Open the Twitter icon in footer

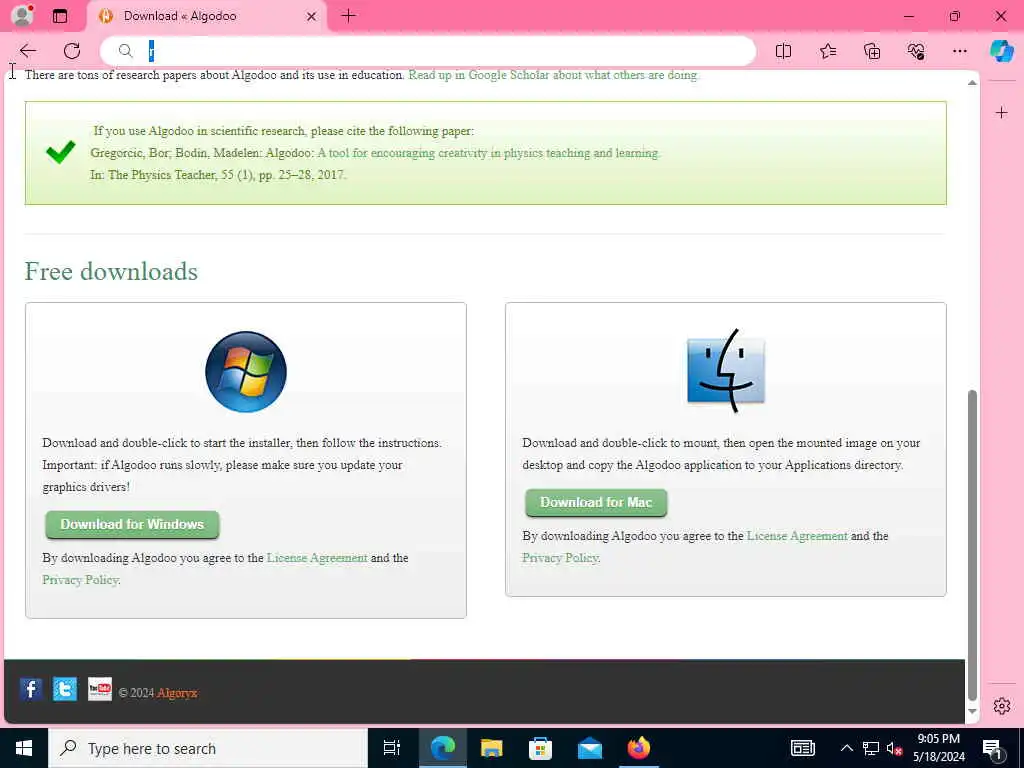click(x=65, y=689)
